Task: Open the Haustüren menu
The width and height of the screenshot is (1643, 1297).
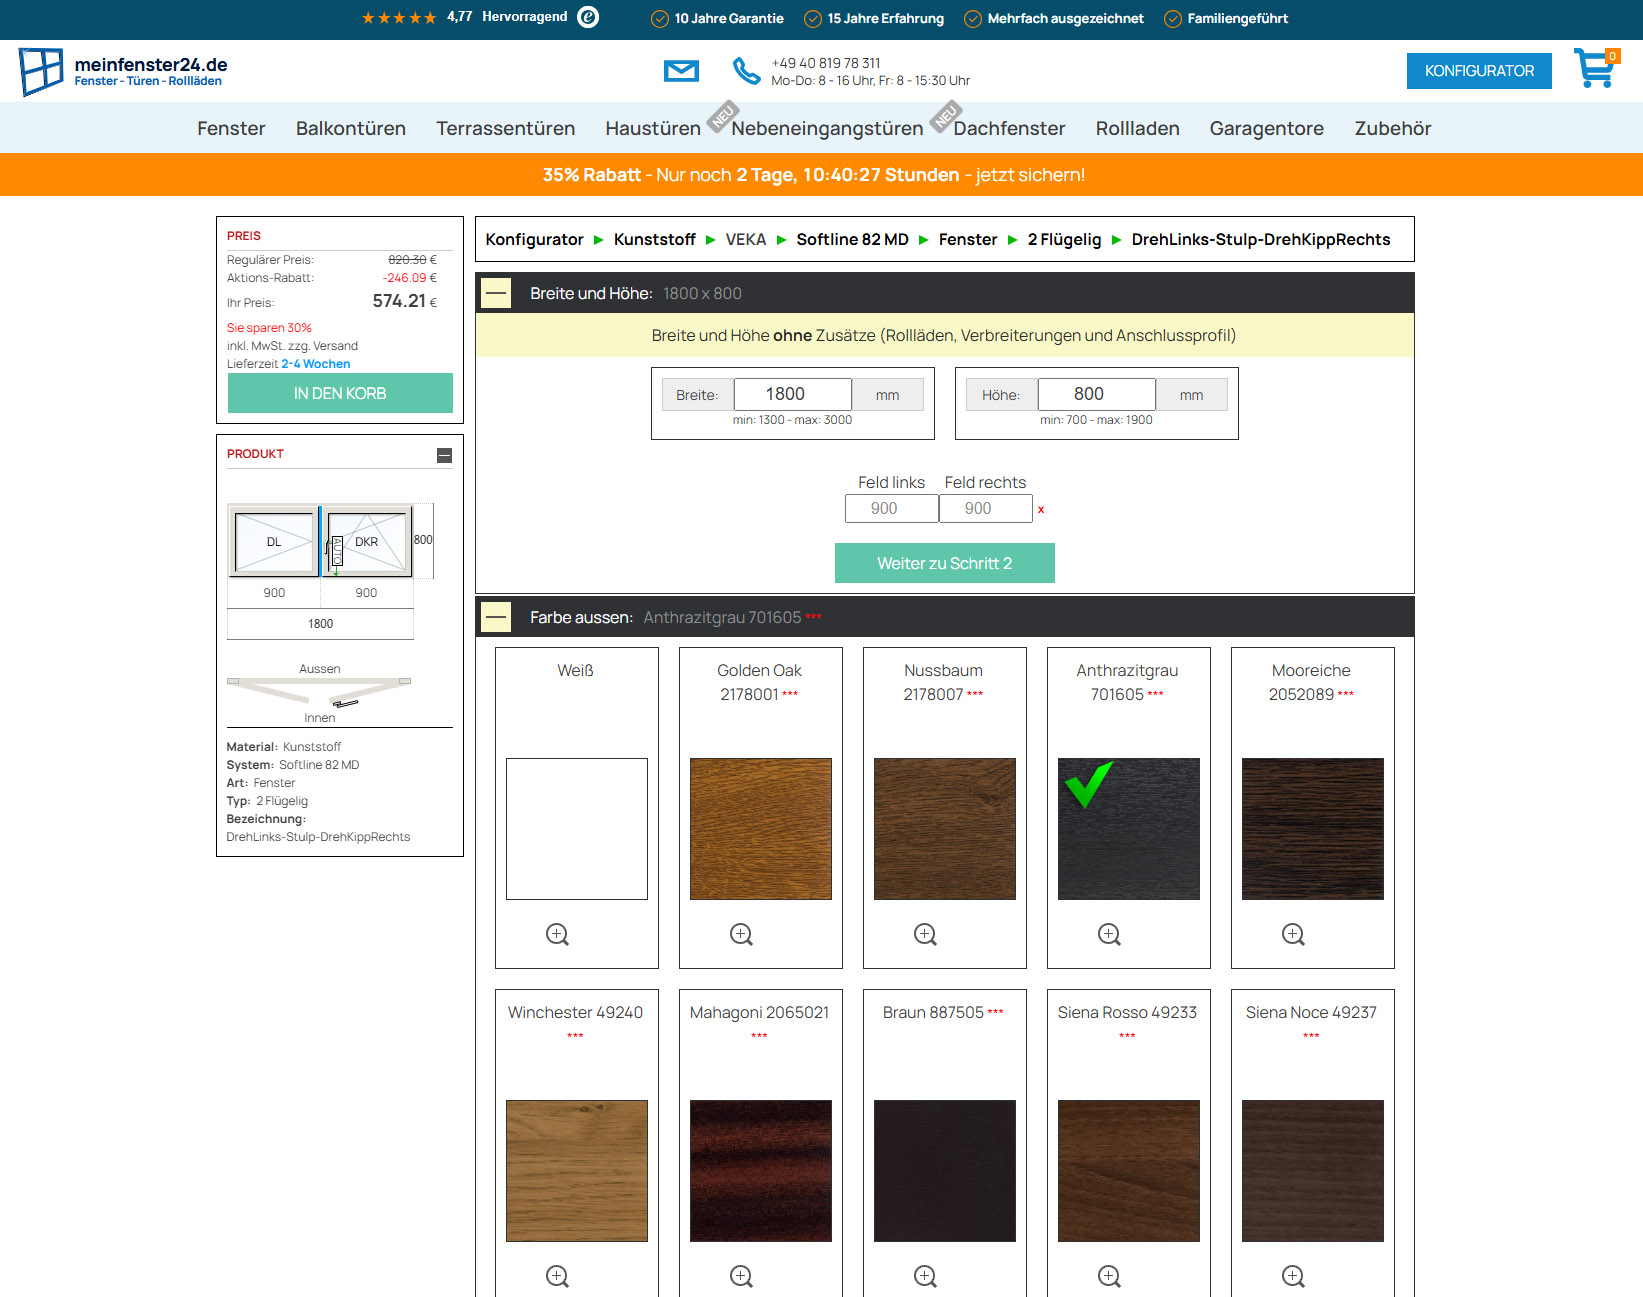Action: (653, 128)
